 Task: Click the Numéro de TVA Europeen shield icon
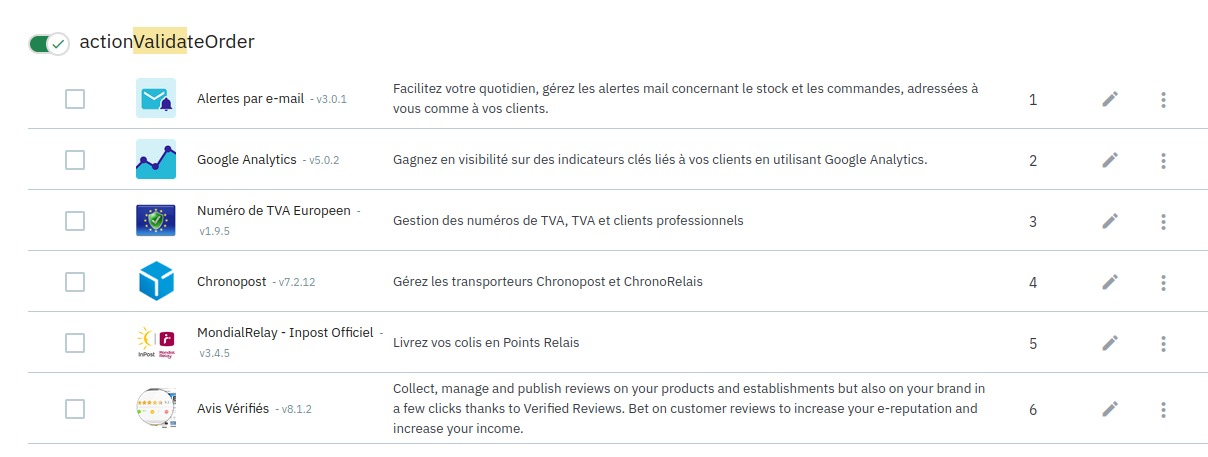click(x=156, y=220)
